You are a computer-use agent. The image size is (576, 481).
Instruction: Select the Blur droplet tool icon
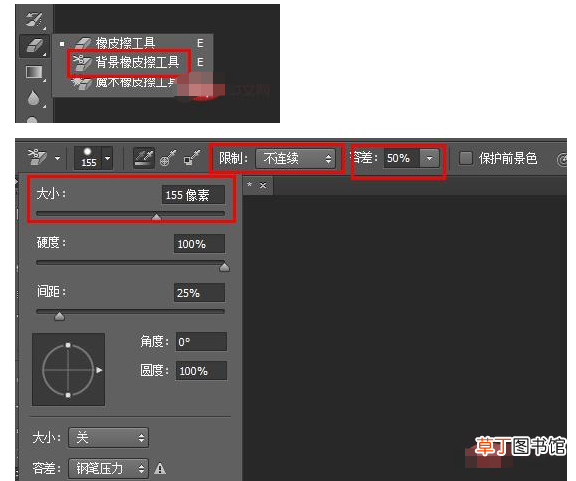point(34,98)
